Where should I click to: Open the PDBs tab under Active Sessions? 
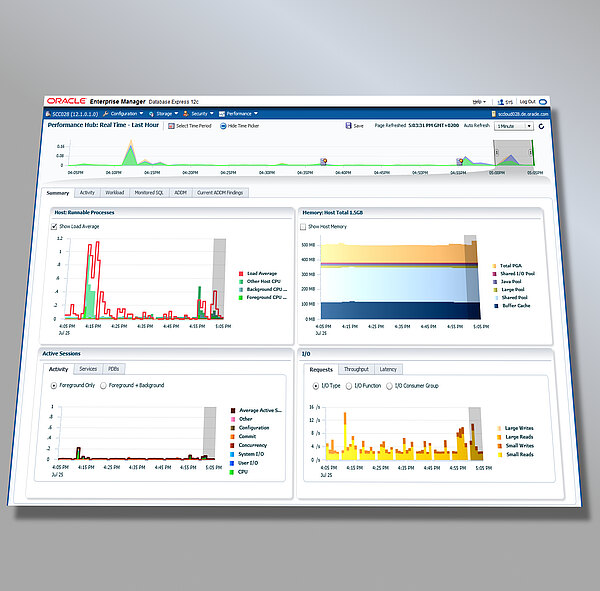pos(114,369)
